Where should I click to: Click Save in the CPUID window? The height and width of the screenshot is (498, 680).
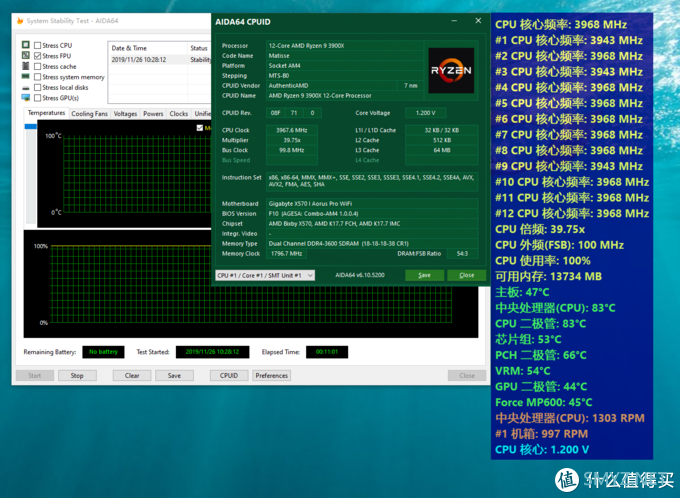pos(424,275)
